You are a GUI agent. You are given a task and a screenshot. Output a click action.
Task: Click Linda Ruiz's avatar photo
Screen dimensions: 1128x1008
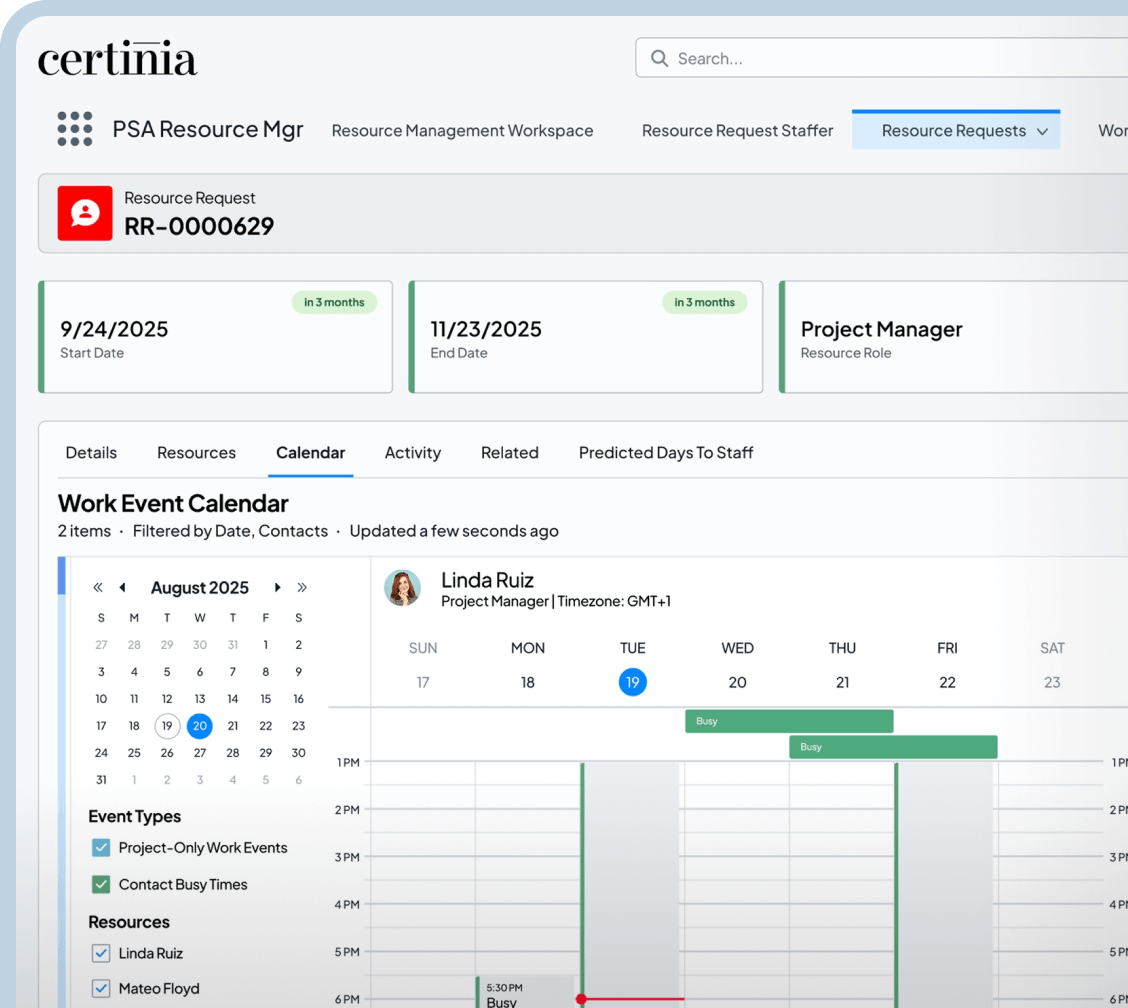click(402, 588)
